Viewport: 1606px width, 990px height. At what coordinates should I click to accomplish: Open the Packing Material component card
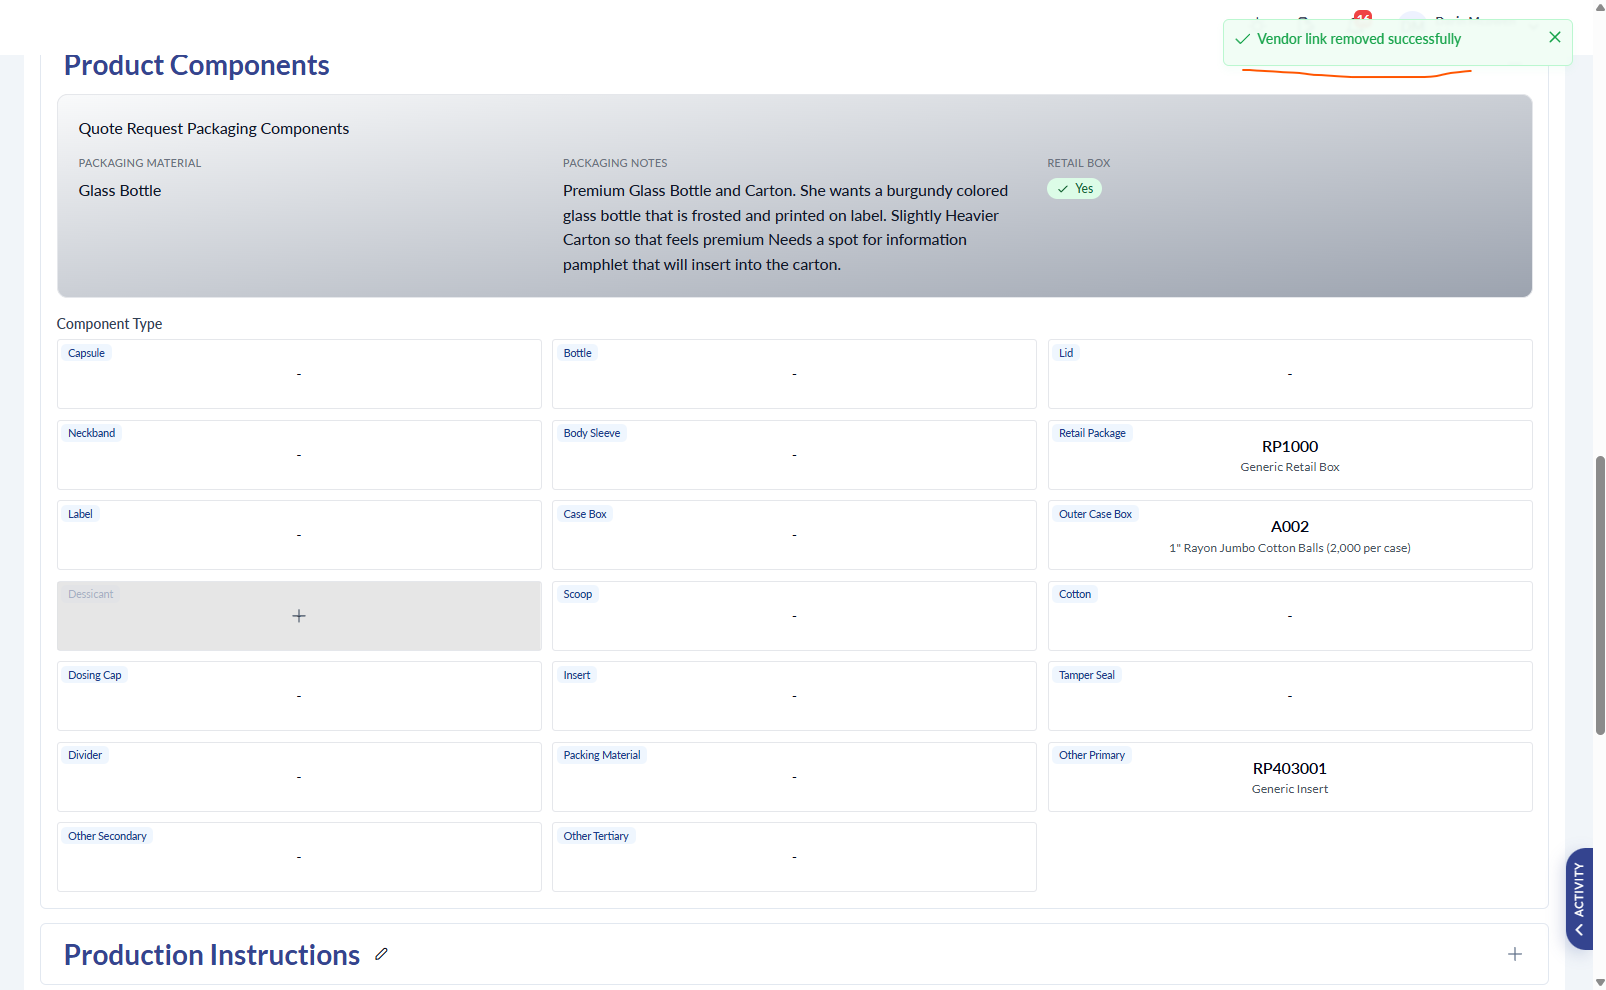coord(794,777)
